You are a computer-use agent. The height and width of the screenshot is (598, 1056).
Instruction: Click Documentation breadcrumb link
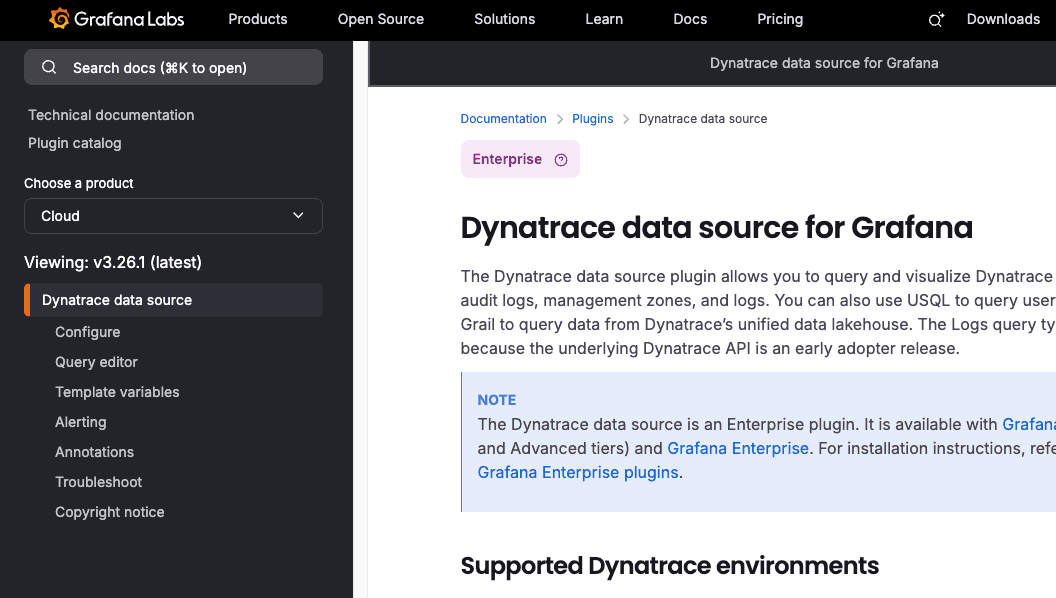[503, 119]
